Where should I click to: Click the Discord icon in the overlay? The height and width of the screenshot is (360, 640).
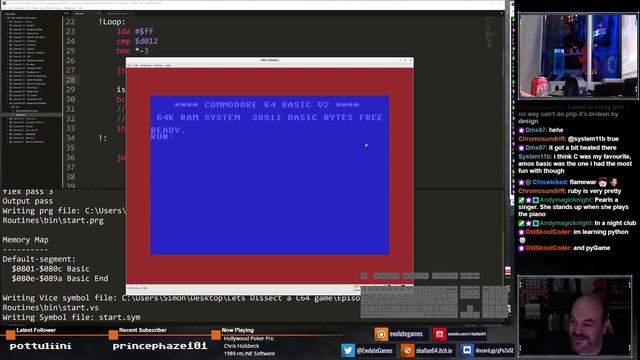(x=467, y=350)
